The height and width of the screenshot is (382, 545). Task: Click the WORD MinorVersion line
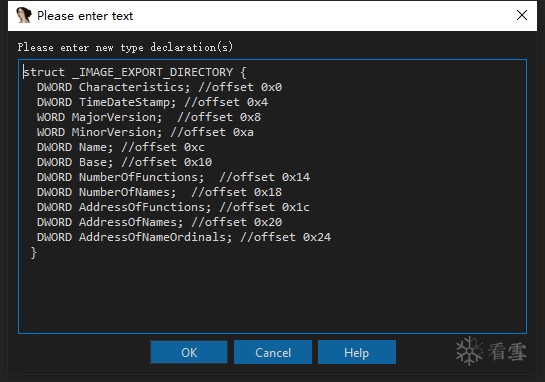point(145,132)
